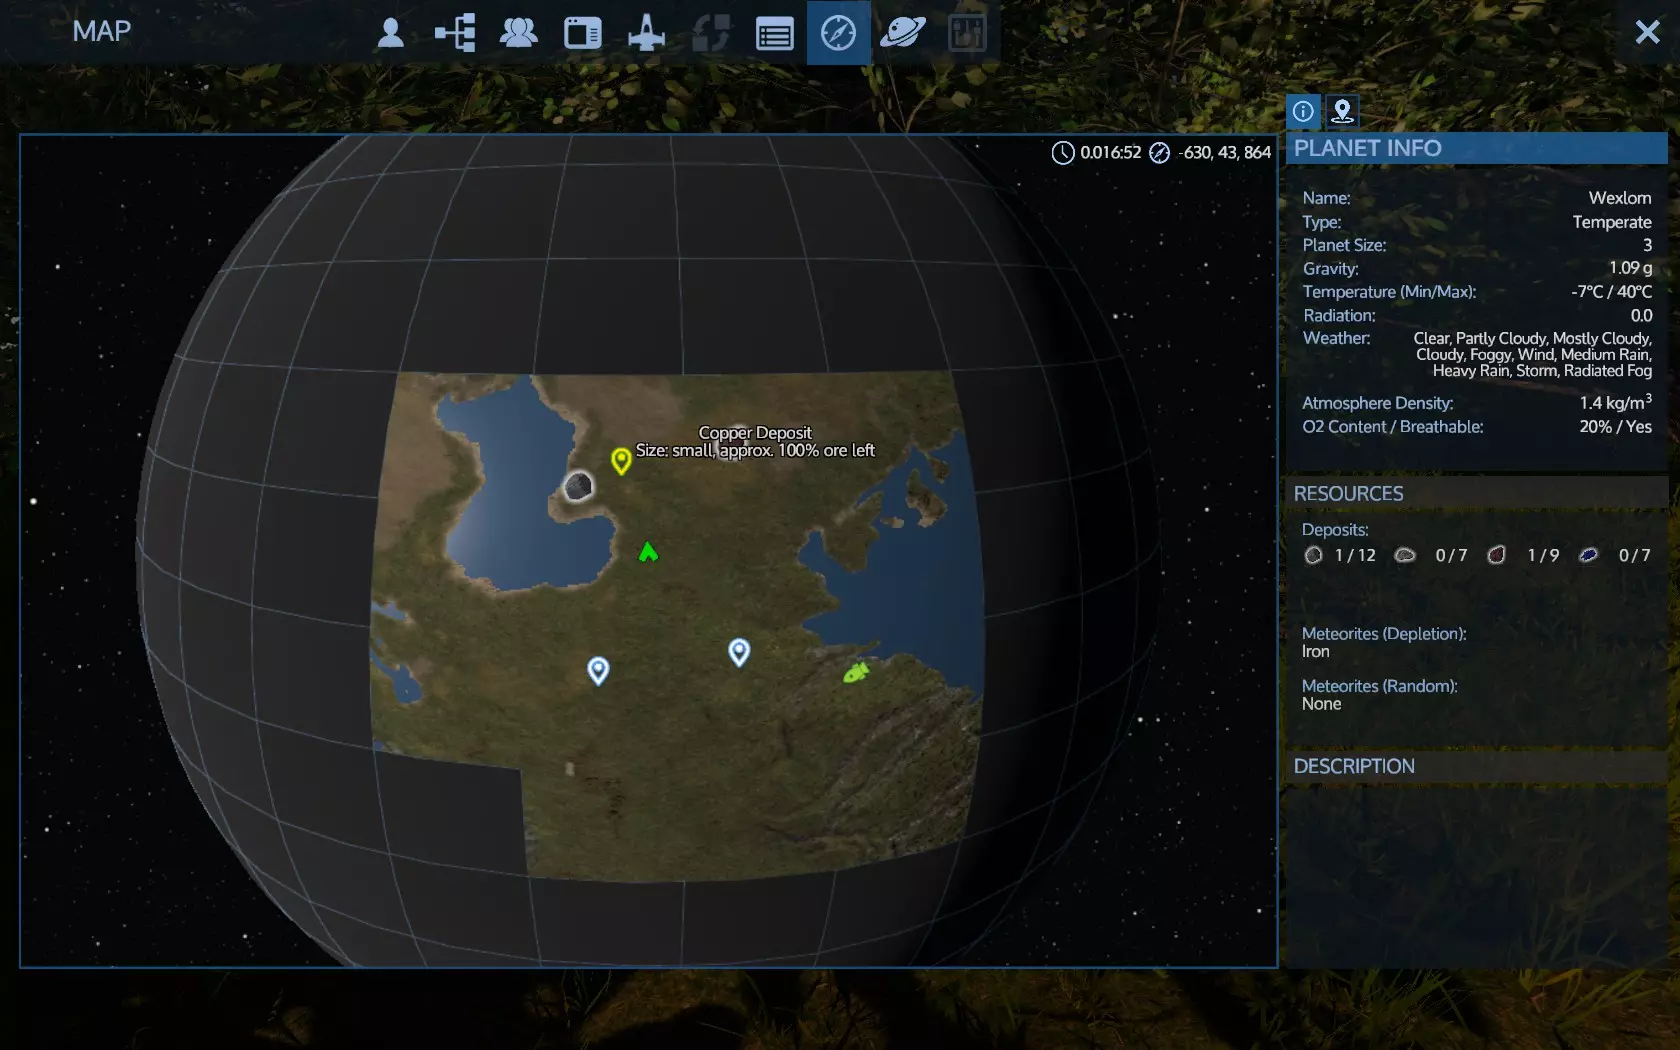Close the map window with X

(1648, 32)
